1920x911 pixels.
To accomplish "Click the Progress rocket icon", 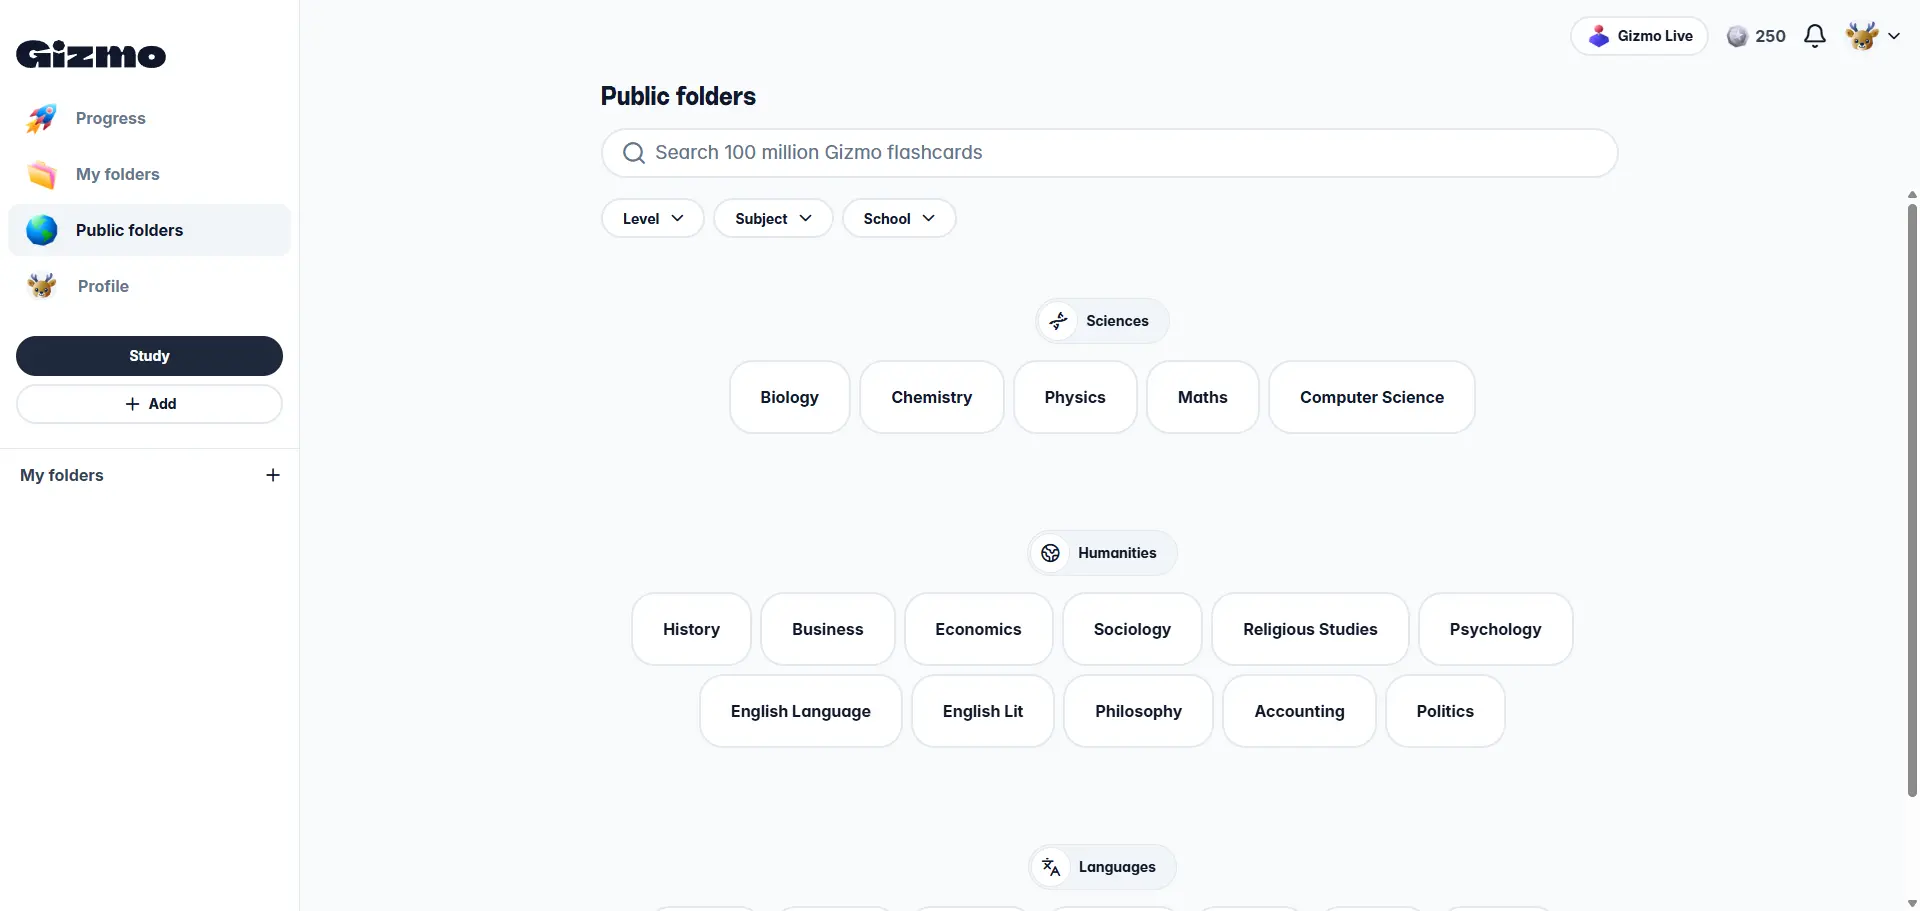I will tap(42, 118).
